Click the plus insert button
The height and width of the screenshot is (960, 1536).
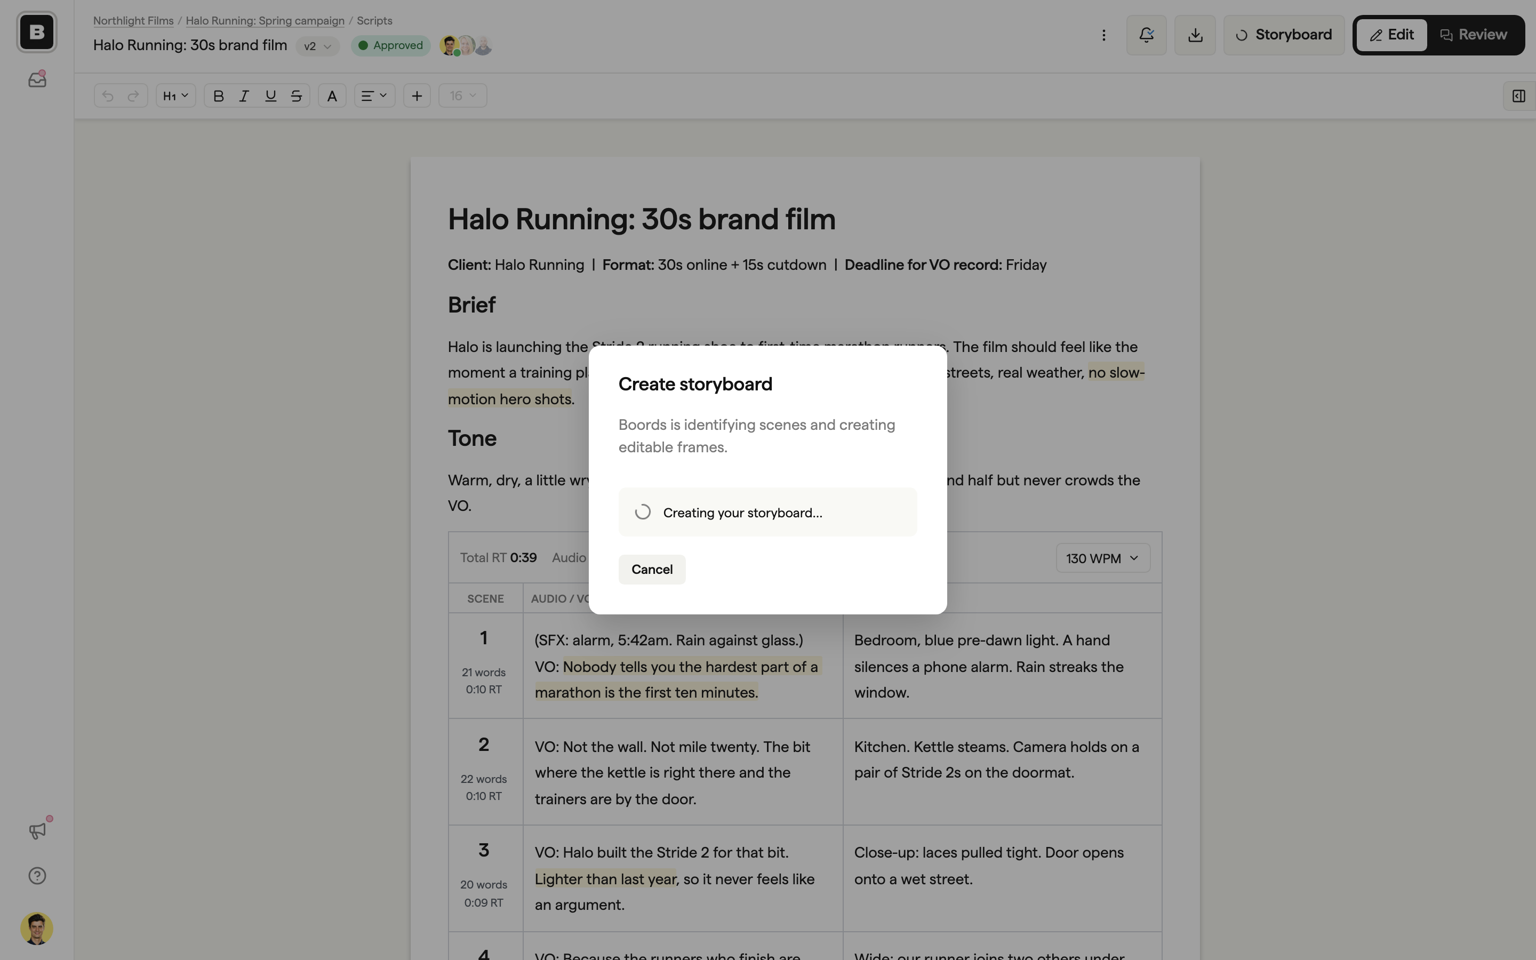[417, 96]
